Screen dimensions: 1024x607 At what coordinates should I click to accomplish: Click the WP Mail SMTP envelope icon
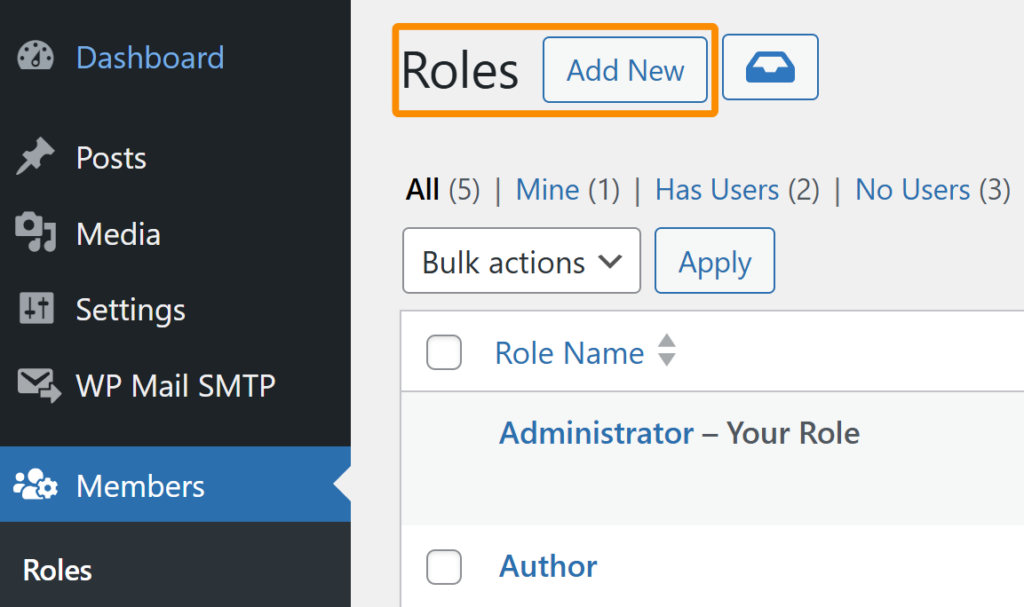39,385
